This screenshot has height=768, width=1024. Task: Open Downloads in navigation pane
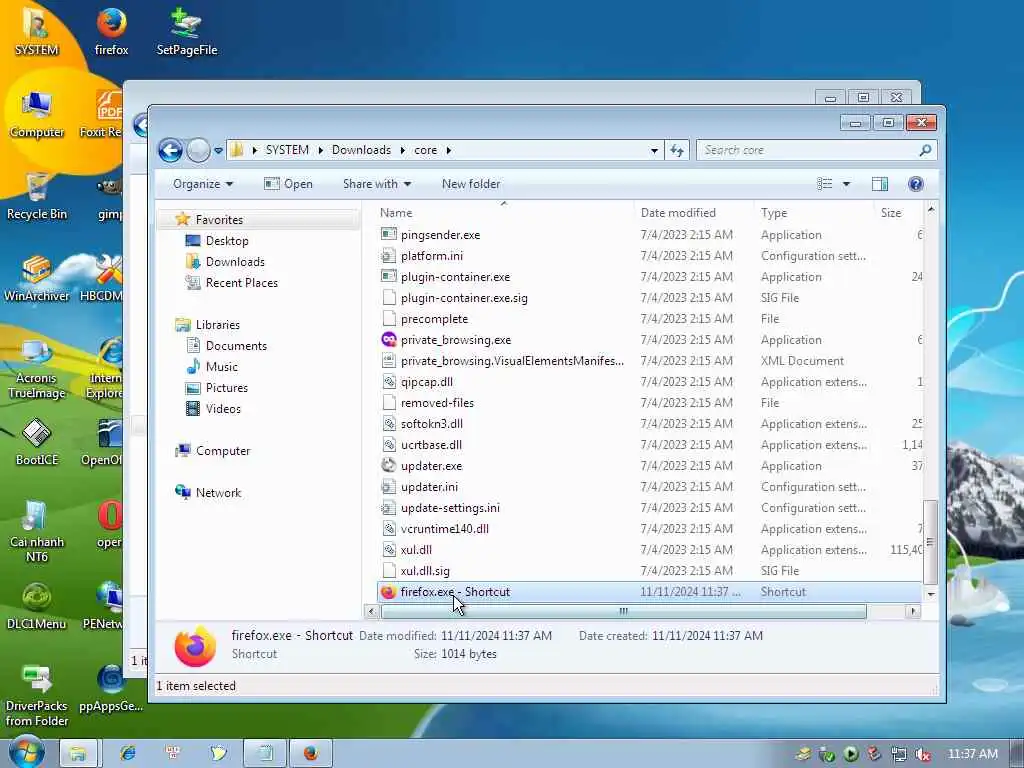click(x=235, y=262)
